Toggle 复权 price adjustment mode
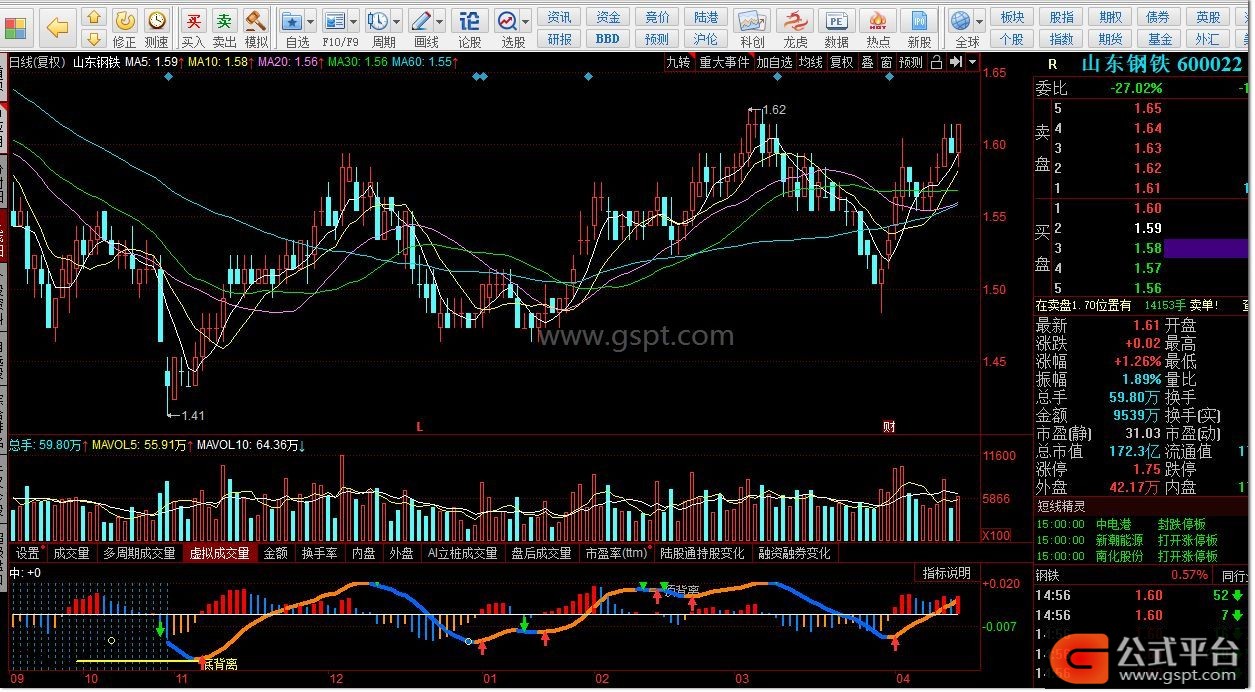This screenshot has width=1255, height=692. pyautogui.click(x=842, y=62)
